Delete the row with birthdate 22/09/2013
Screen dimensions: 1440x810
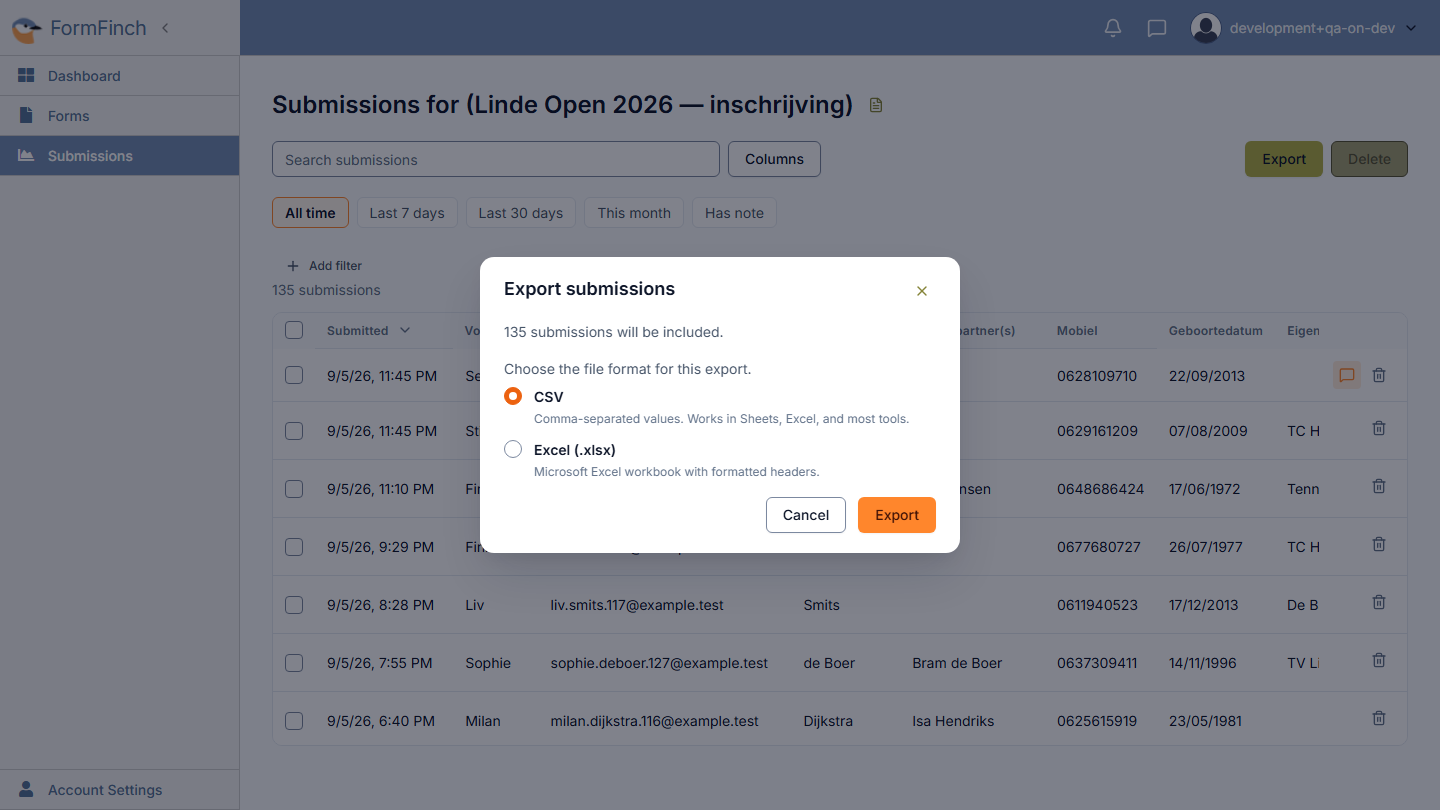(1379, 375)
